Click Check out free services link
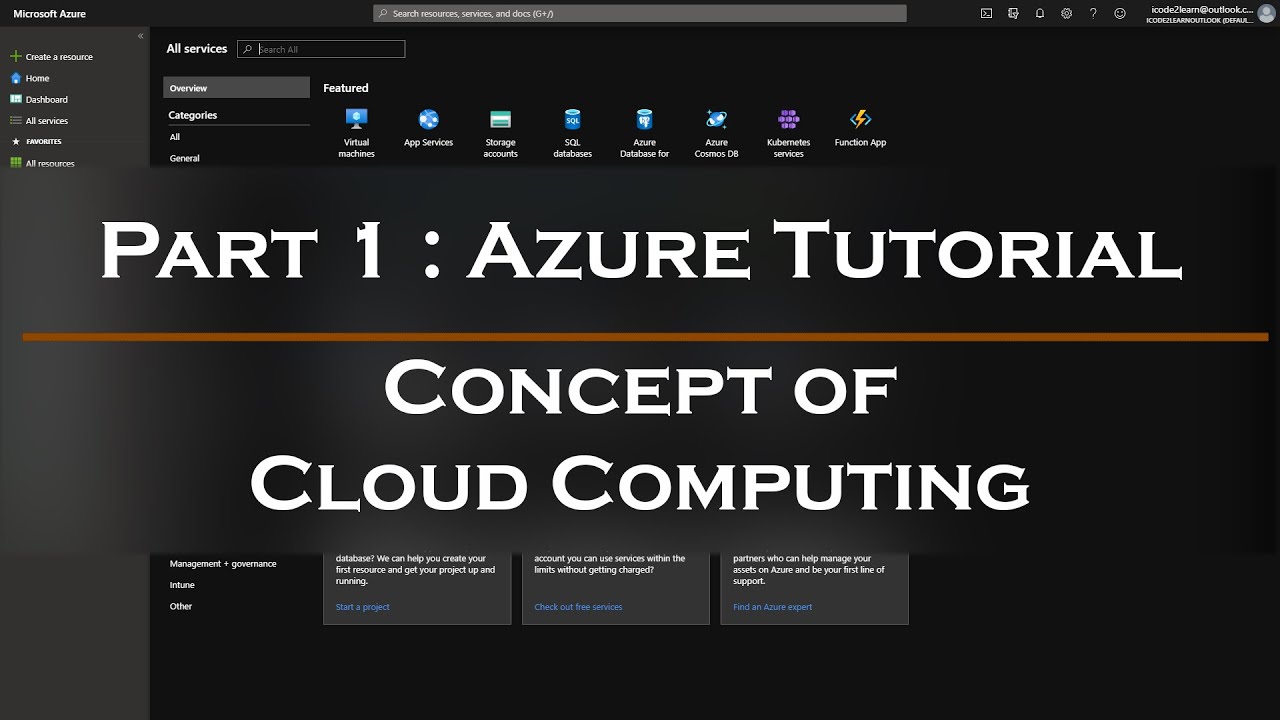This screenshot has width=1280, height=720. (x=578, y=607)
